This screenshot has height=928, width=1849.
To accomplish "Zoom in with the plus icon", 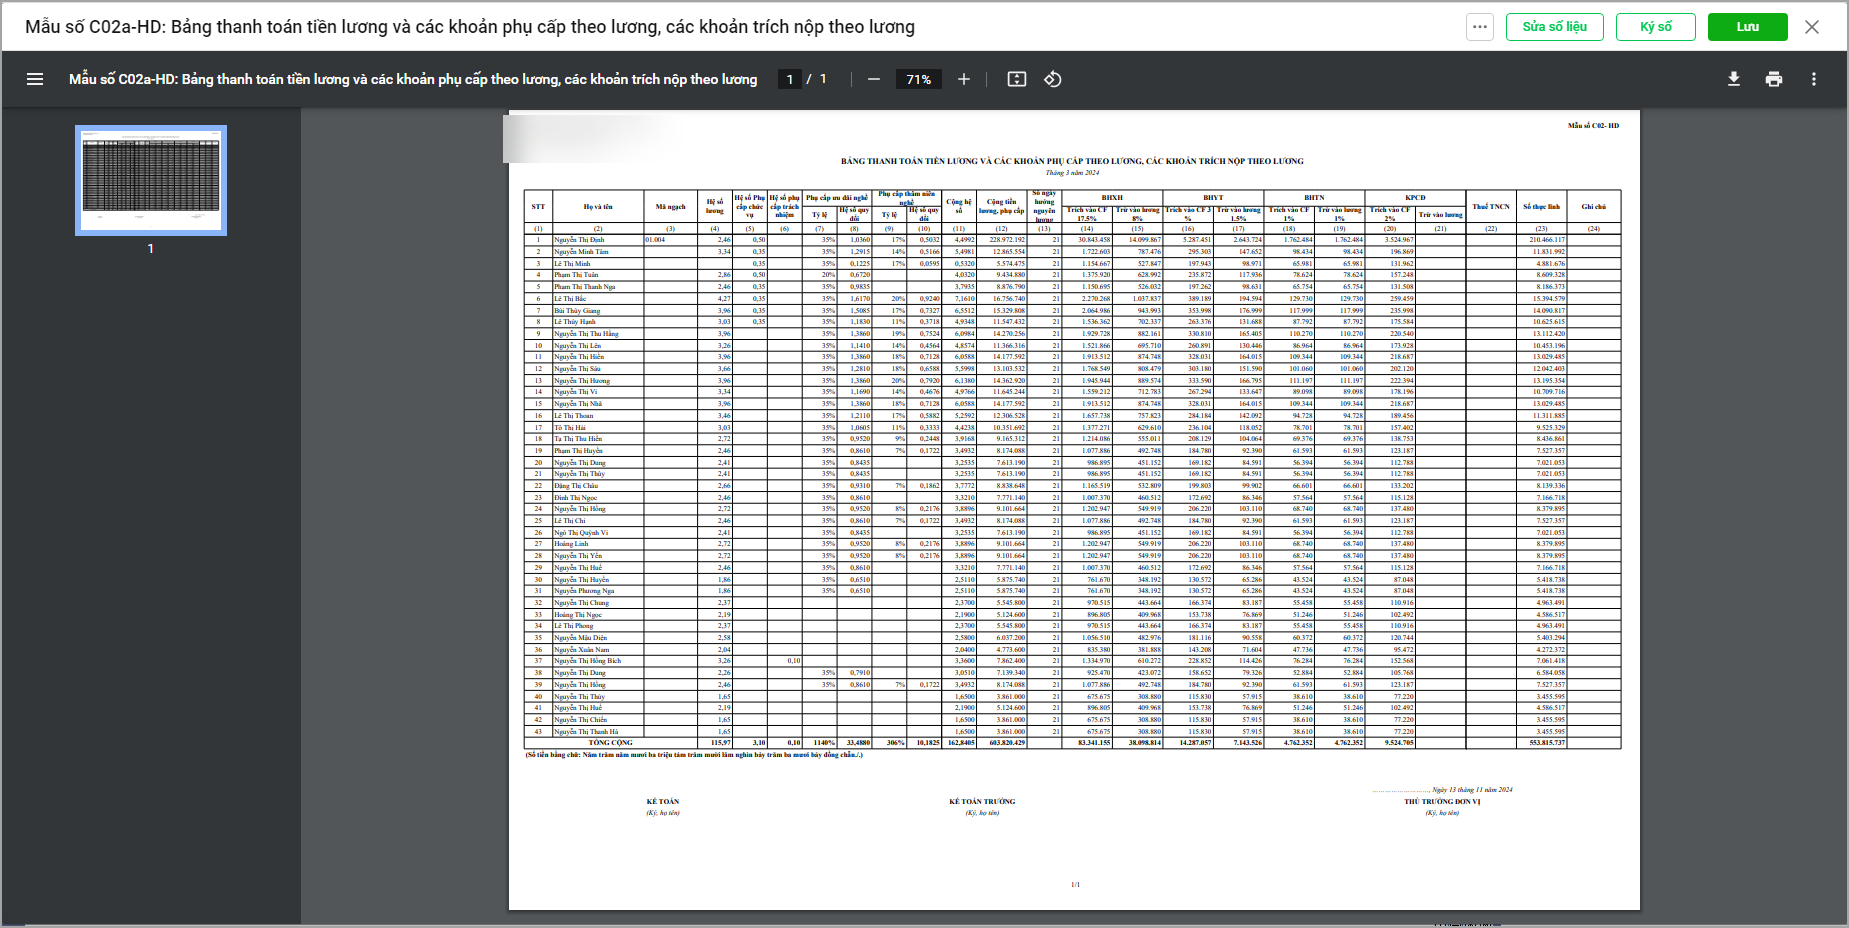I will (x=964, y=79).
